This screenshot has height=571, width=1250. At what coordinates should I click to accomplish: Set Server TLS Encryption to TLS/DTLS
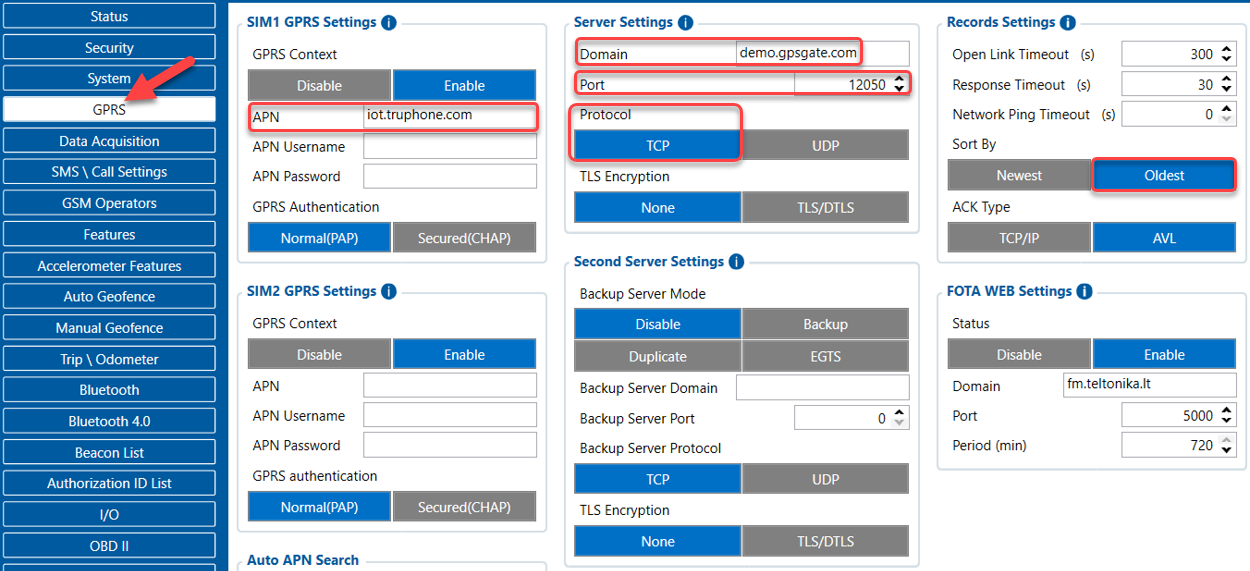tap(825, 207)
